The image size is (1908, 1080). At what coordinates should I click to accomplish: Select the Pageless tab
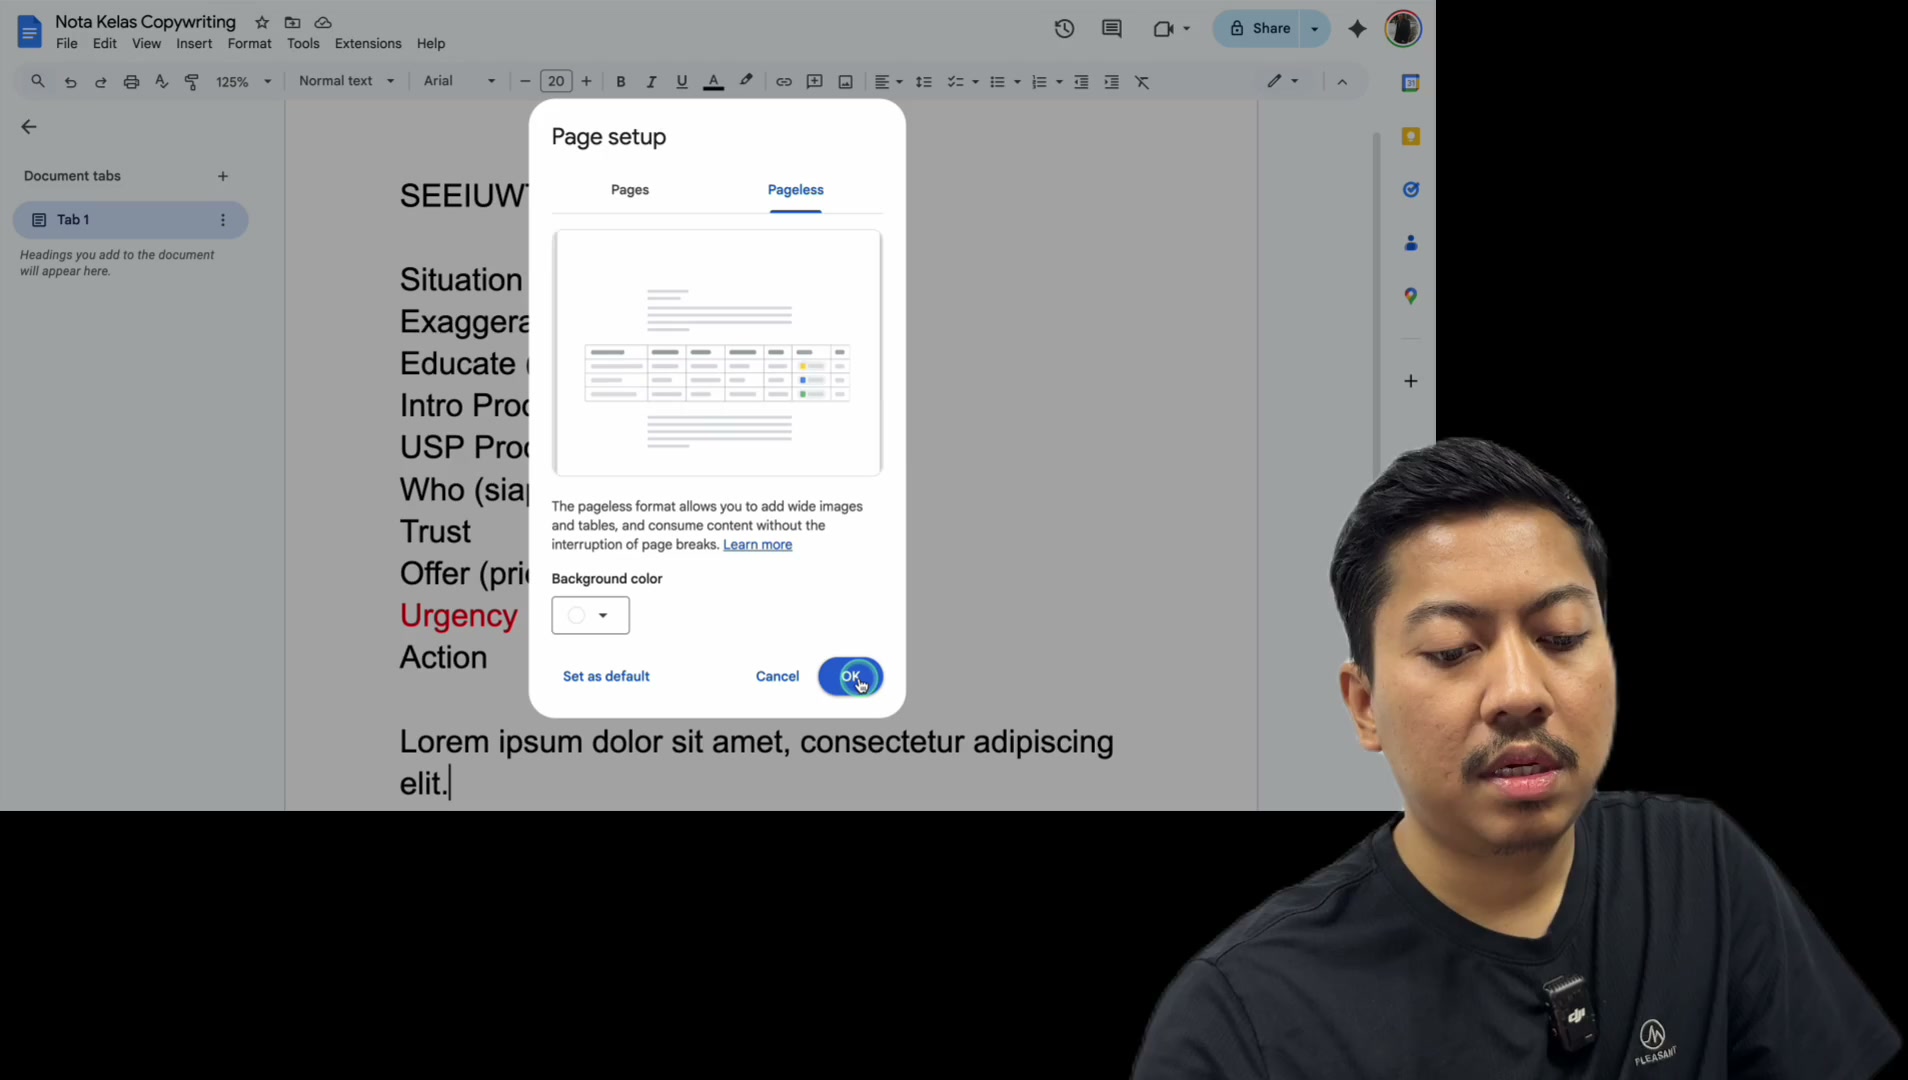pos(796,190)
